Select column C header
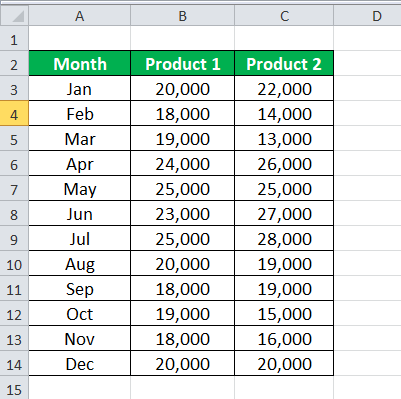401x399 pixels. [x=284, y=15]
